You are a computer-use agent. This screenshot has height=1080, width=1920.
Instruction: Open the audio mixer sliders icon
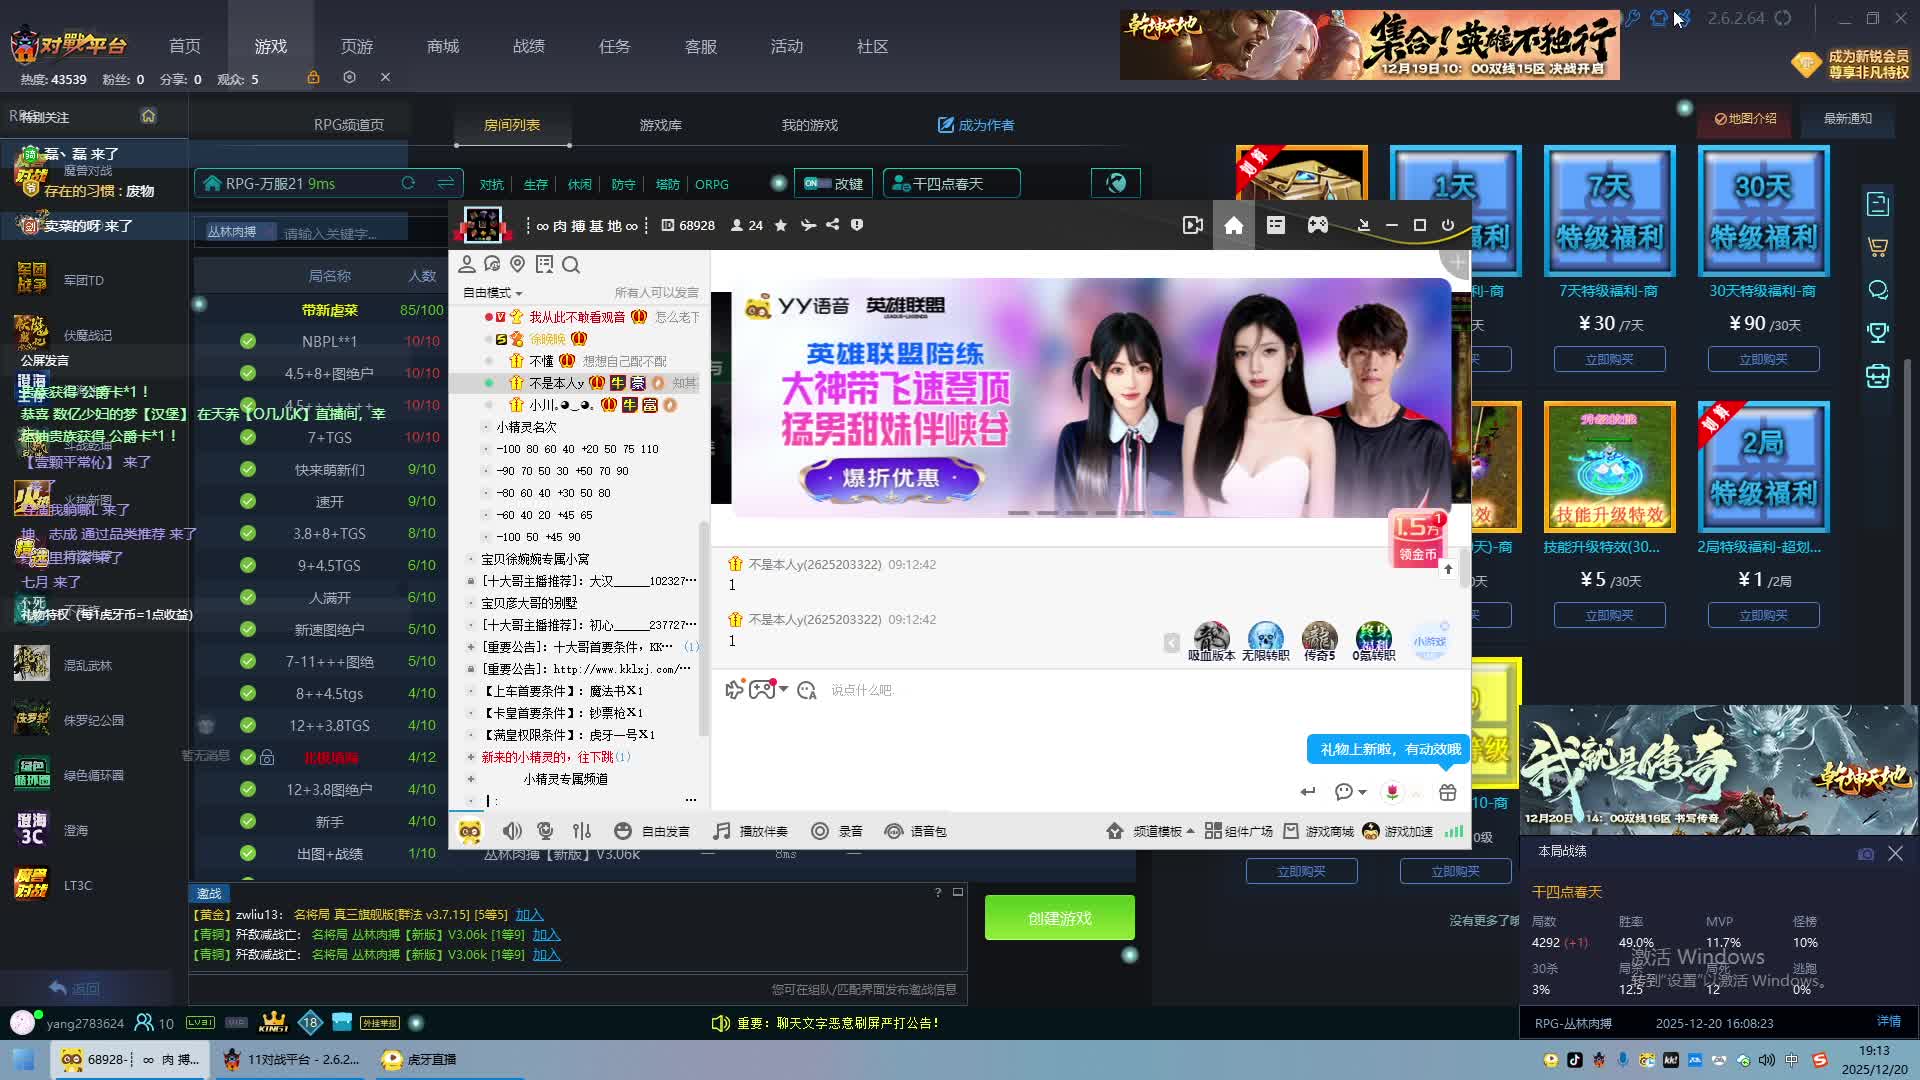[582, 831]
